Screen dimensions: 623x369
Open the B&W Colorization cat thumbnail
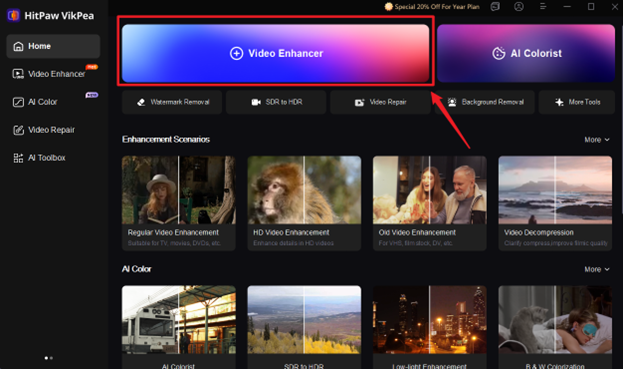555,320
